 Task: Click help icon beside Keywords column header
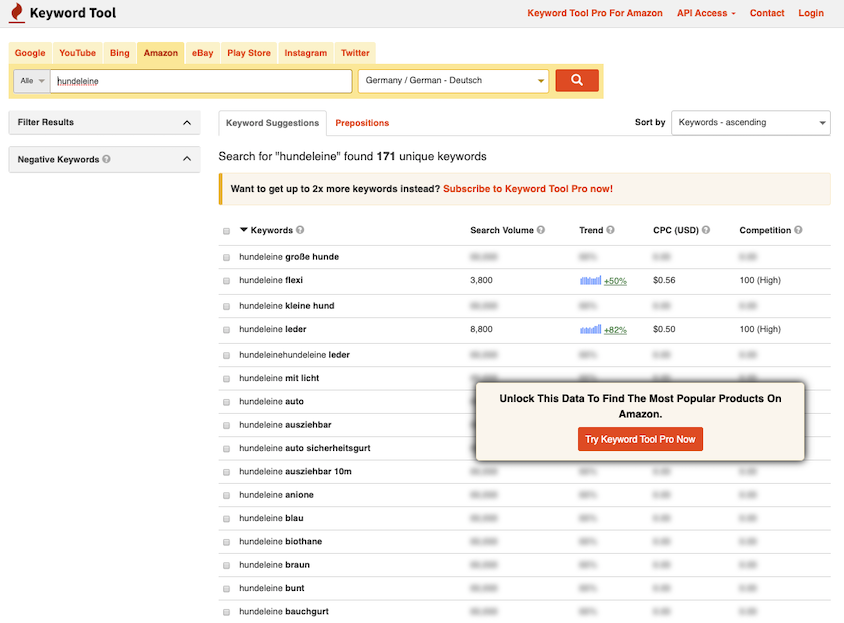pos(300,231)
